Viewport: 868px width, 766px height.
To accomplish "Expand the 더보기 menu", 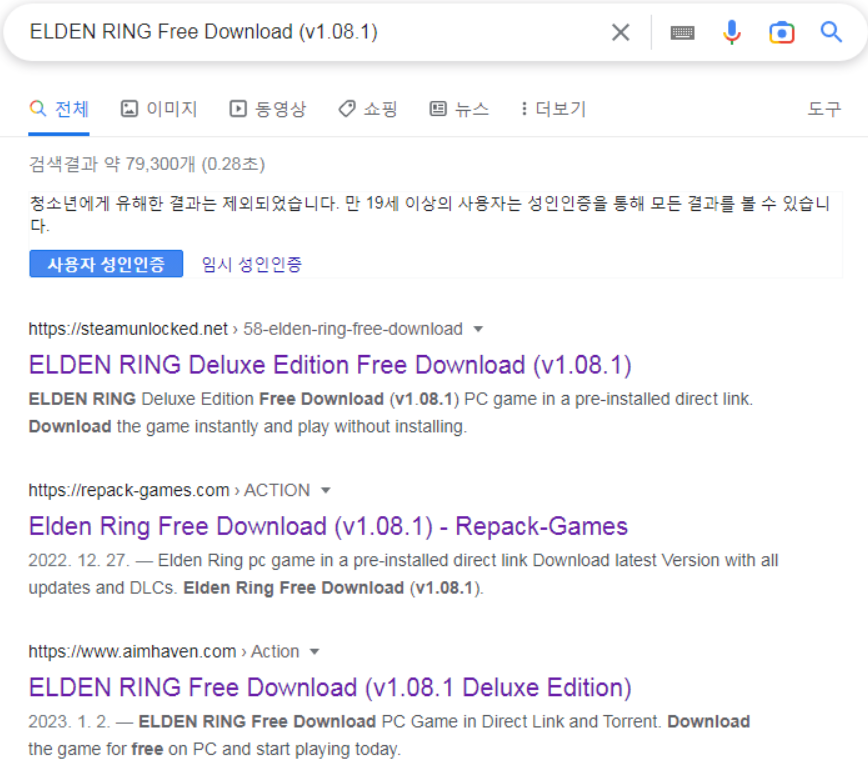I will [553, 109].
